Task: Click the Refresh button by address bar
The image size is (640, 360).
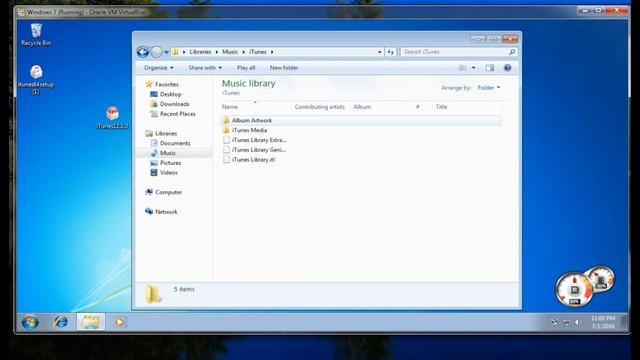Action: pyautogui.click(x=391, y=52)
